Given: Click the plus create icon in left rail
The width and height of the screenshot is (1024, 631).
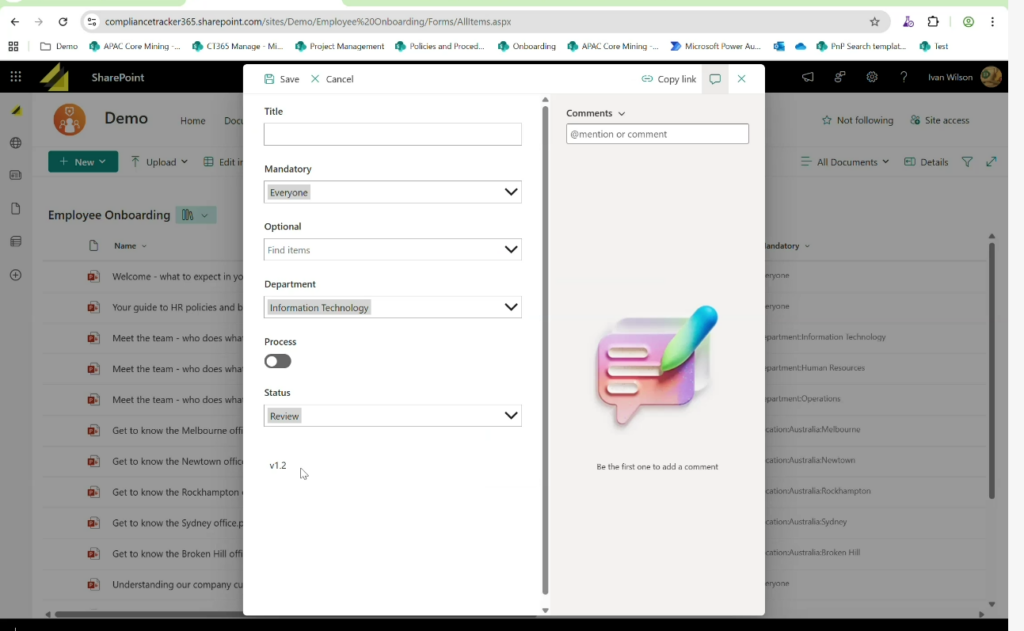Looking at the screenshot, I should [x=16, y=275].
